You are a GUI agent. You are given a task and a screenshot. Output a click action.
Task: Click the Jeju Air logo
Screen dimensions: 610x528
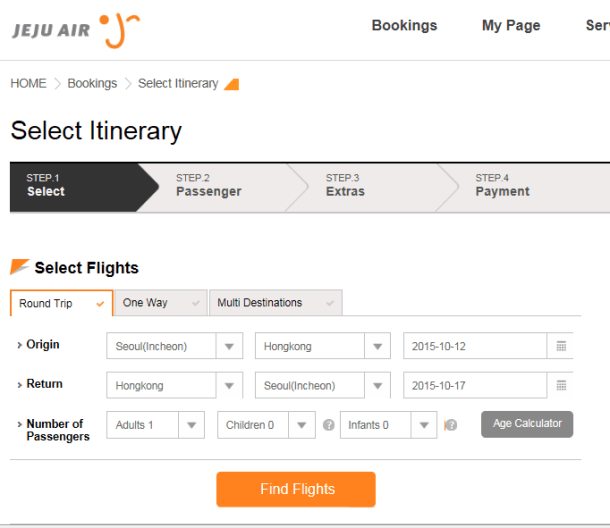76,31
